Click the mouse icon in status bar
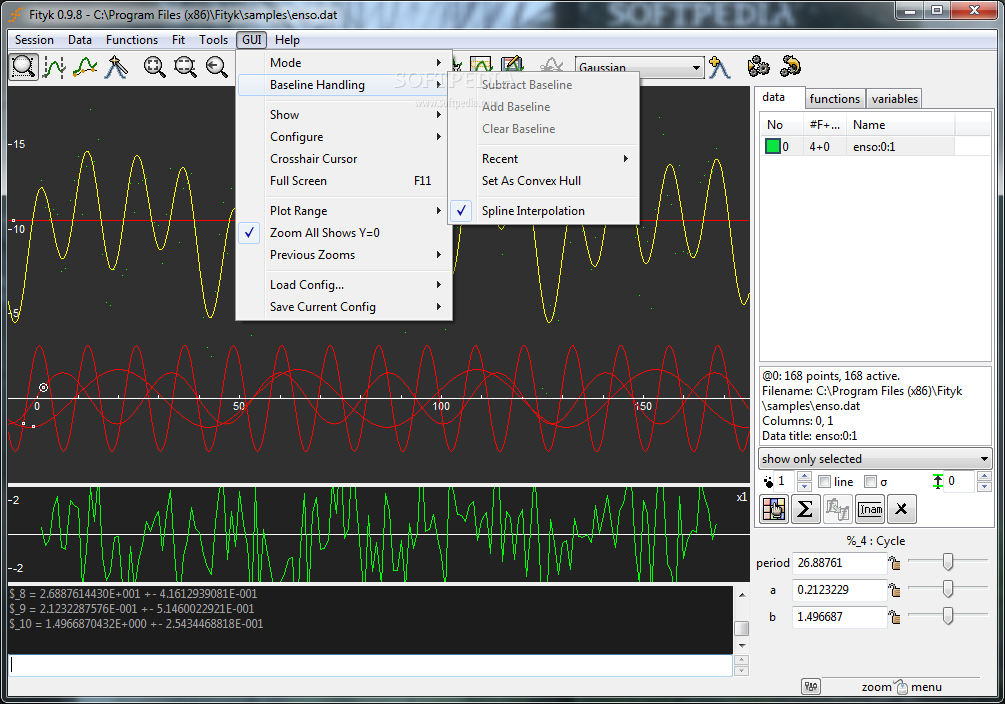The height and width of the screenshot is (704, 1005). tap(902, 687)
